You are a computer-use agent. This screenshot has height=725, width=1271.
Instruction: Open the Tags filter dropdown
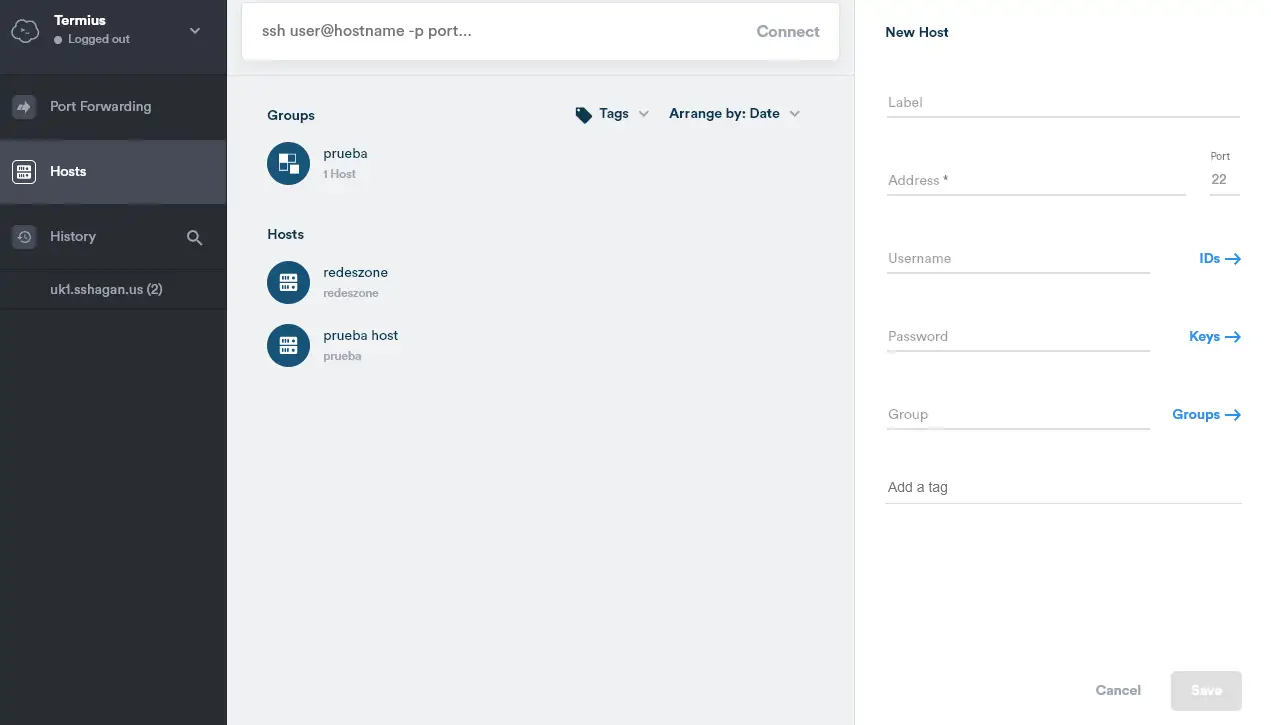click(x=612, y=114)
